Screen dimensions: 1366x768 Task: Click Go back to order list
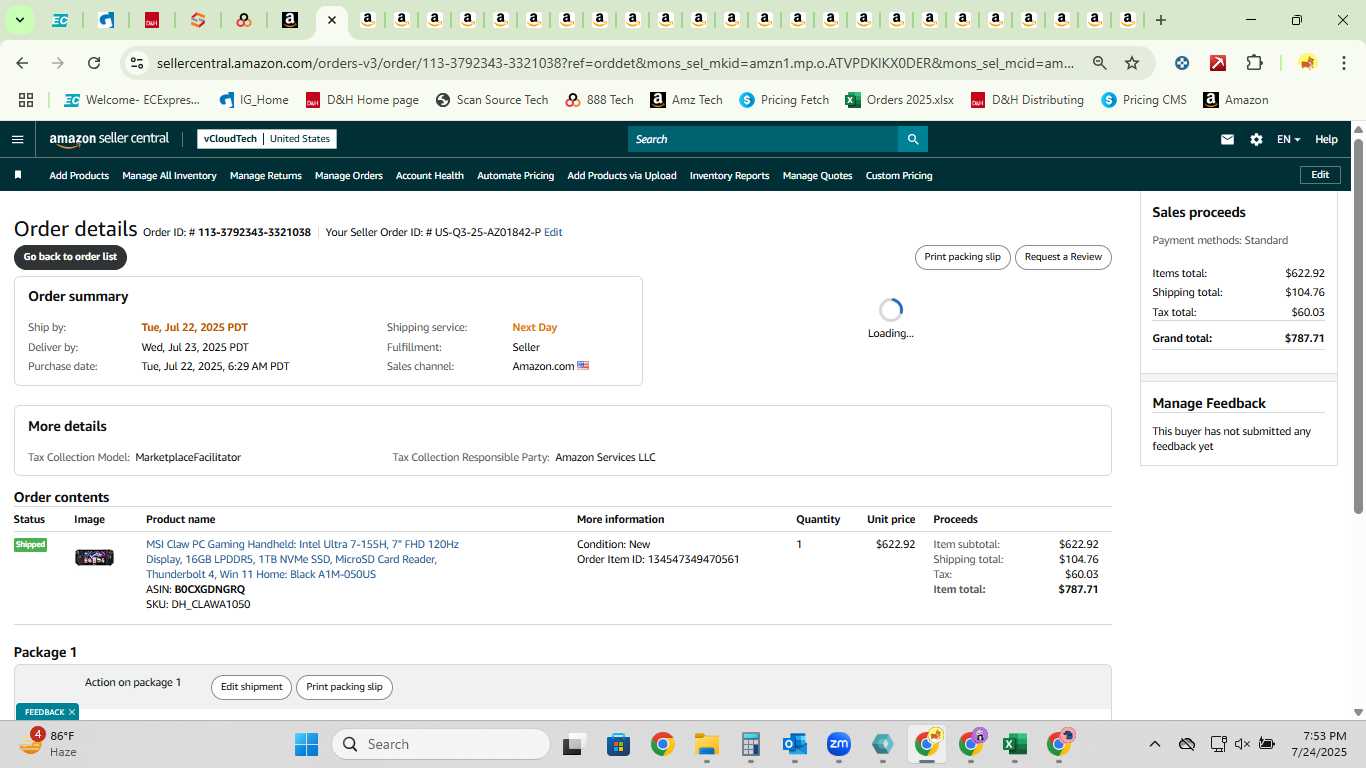point(70,257)
